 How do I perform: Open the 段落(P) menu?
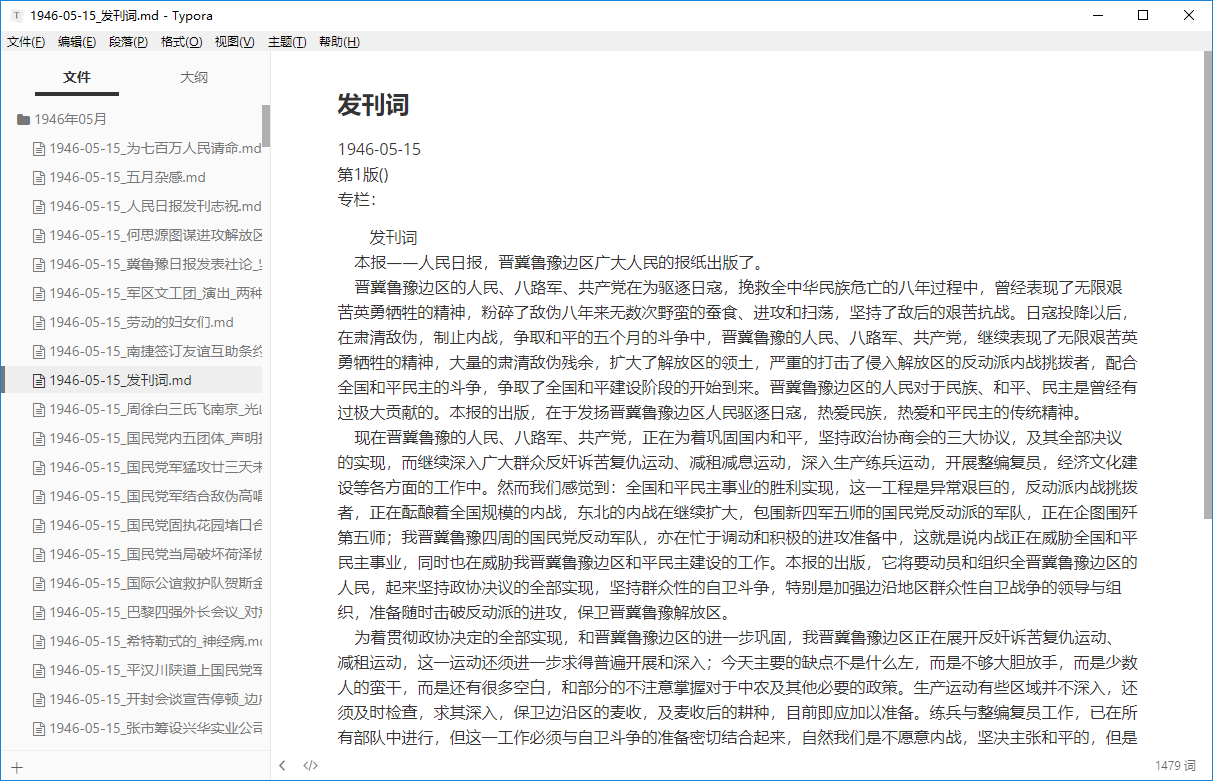128,42
